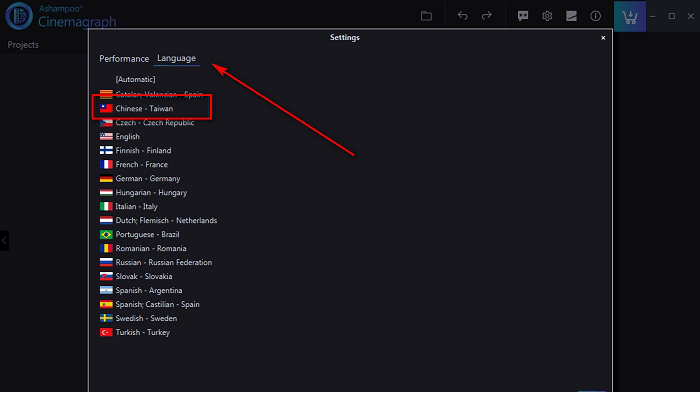
Task: Select Catalan; Valencian - Spain language
Action: (151, 94)
